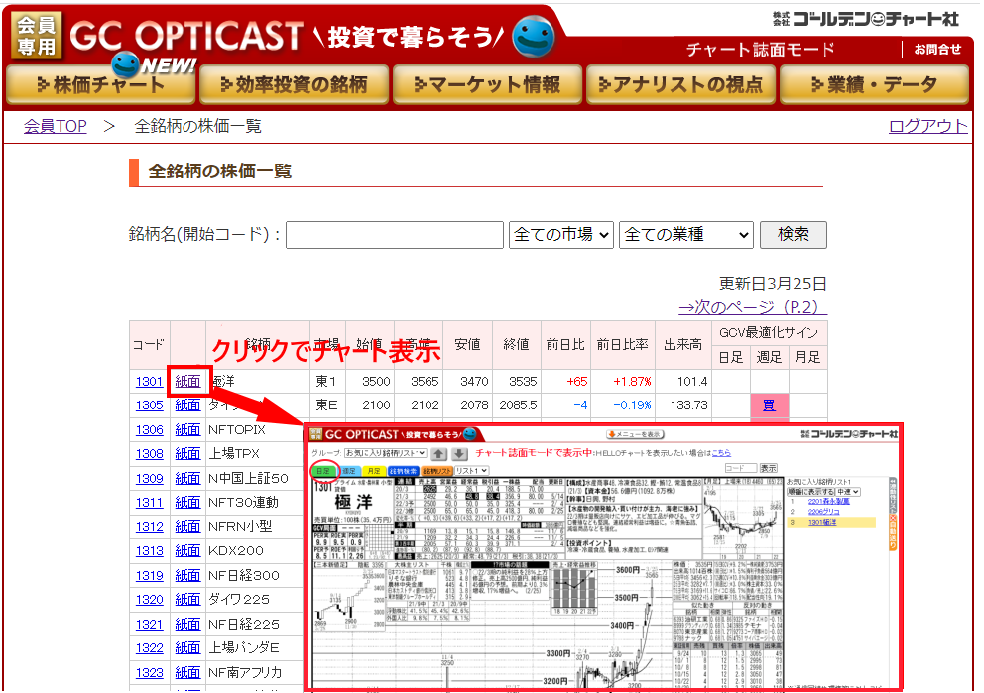
Task: Open stock code 1313 link
Action: 149,551
